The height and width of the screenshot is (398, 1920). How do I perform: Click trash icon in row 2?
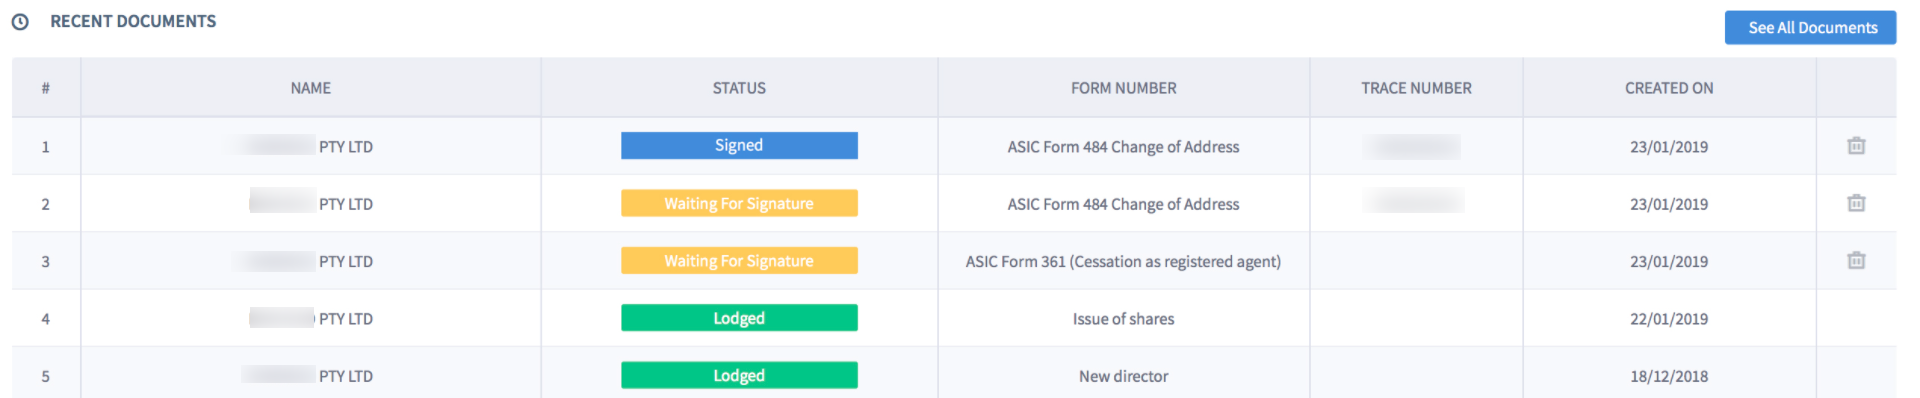1856,203
